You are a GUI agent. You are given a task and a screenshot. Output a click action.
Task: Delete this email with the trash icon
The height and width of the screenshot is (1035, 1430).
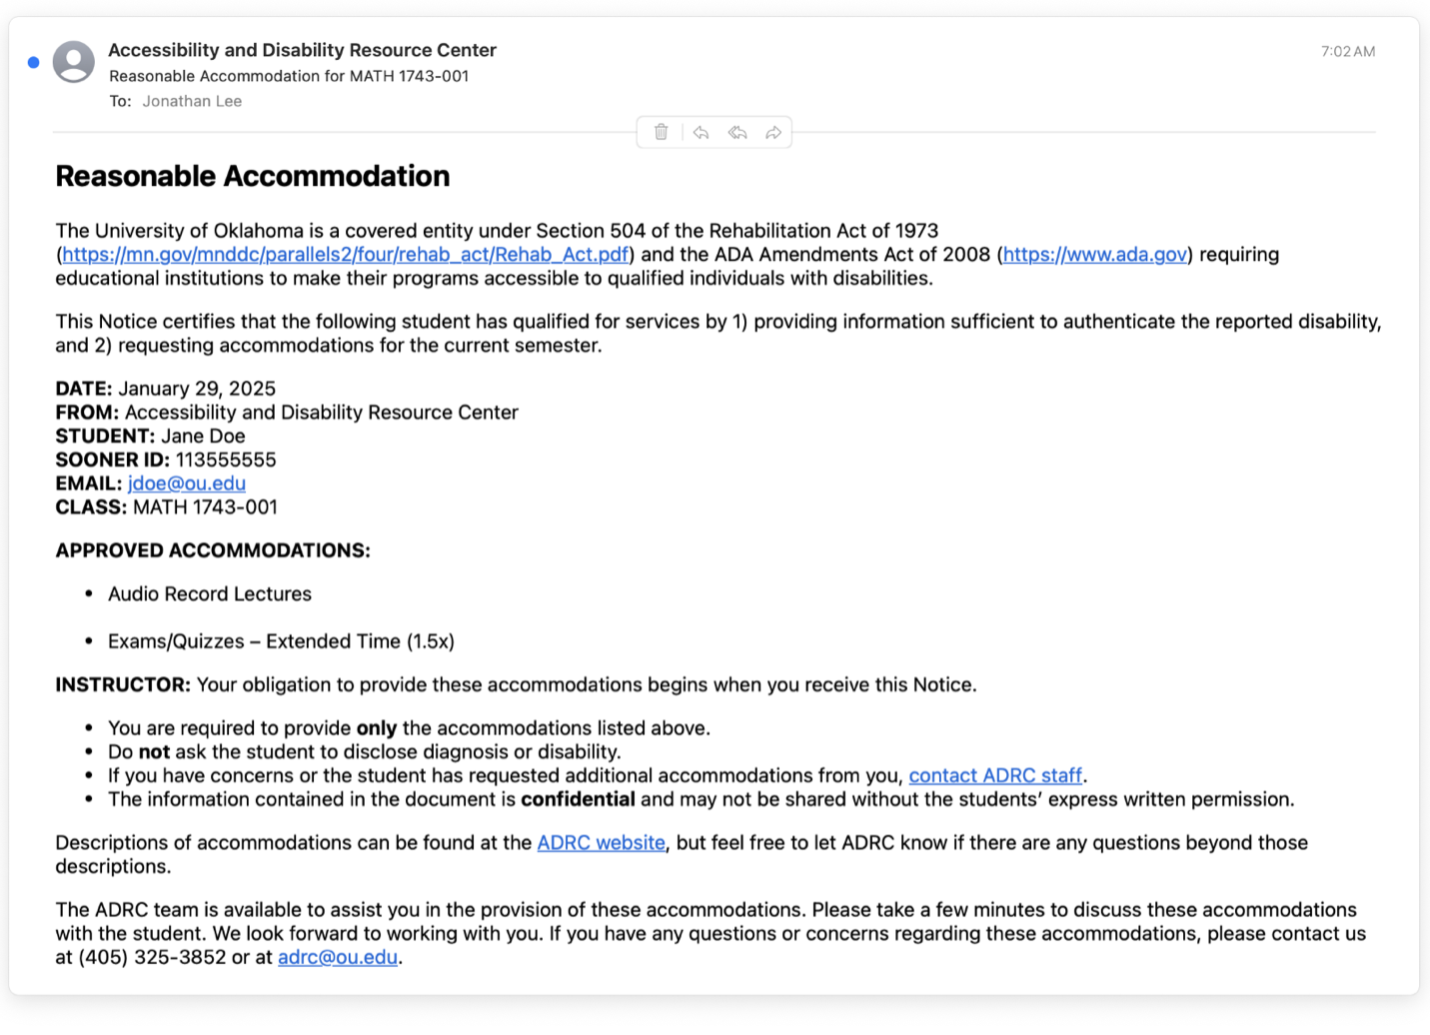[661, 132]
